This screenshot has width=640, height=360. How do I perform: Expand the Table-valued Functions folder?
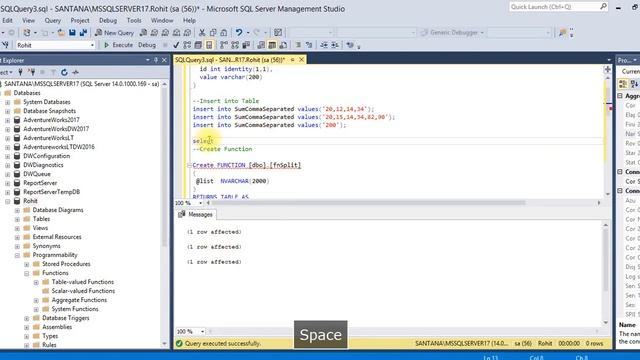[x=36, y=282]
